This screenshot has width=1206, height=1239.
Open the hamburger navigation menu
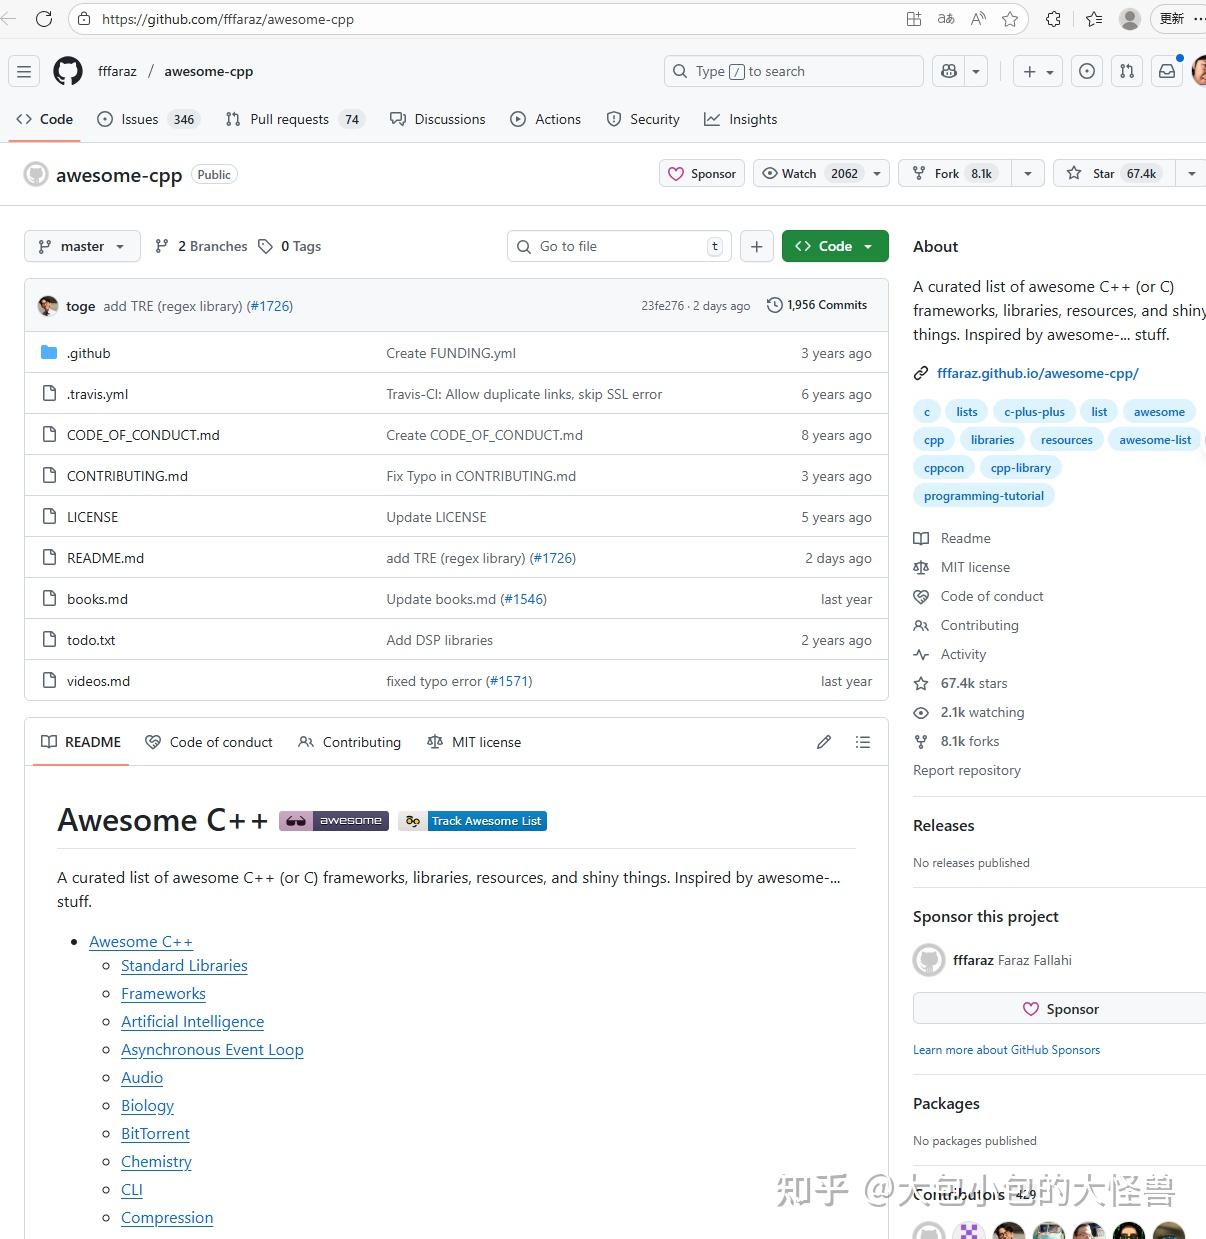(25, 71)
